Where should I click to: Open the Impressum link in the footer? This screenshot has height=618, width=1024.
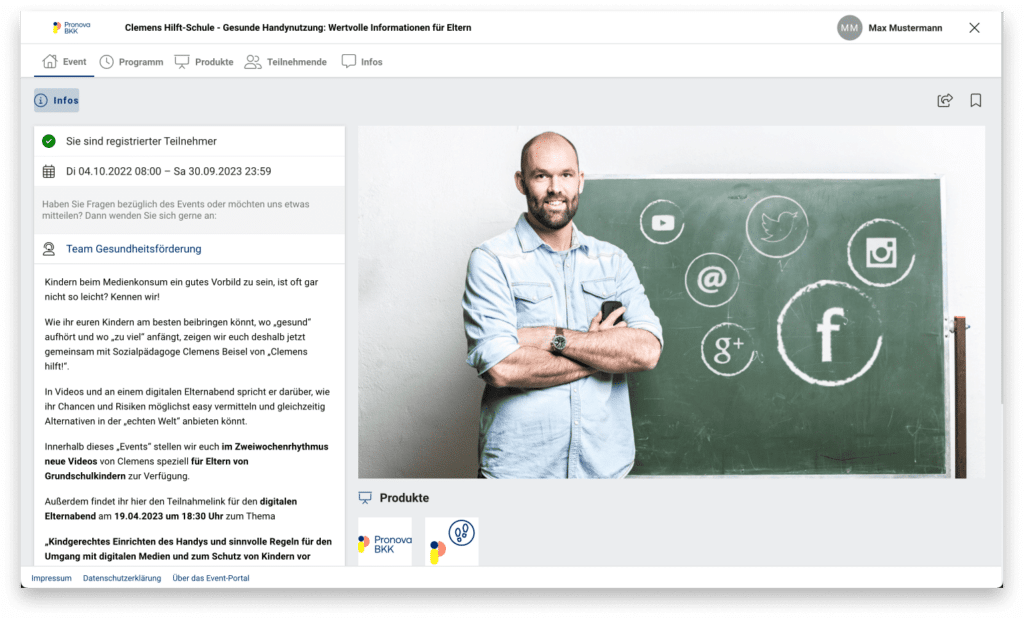tap(51, 578)
